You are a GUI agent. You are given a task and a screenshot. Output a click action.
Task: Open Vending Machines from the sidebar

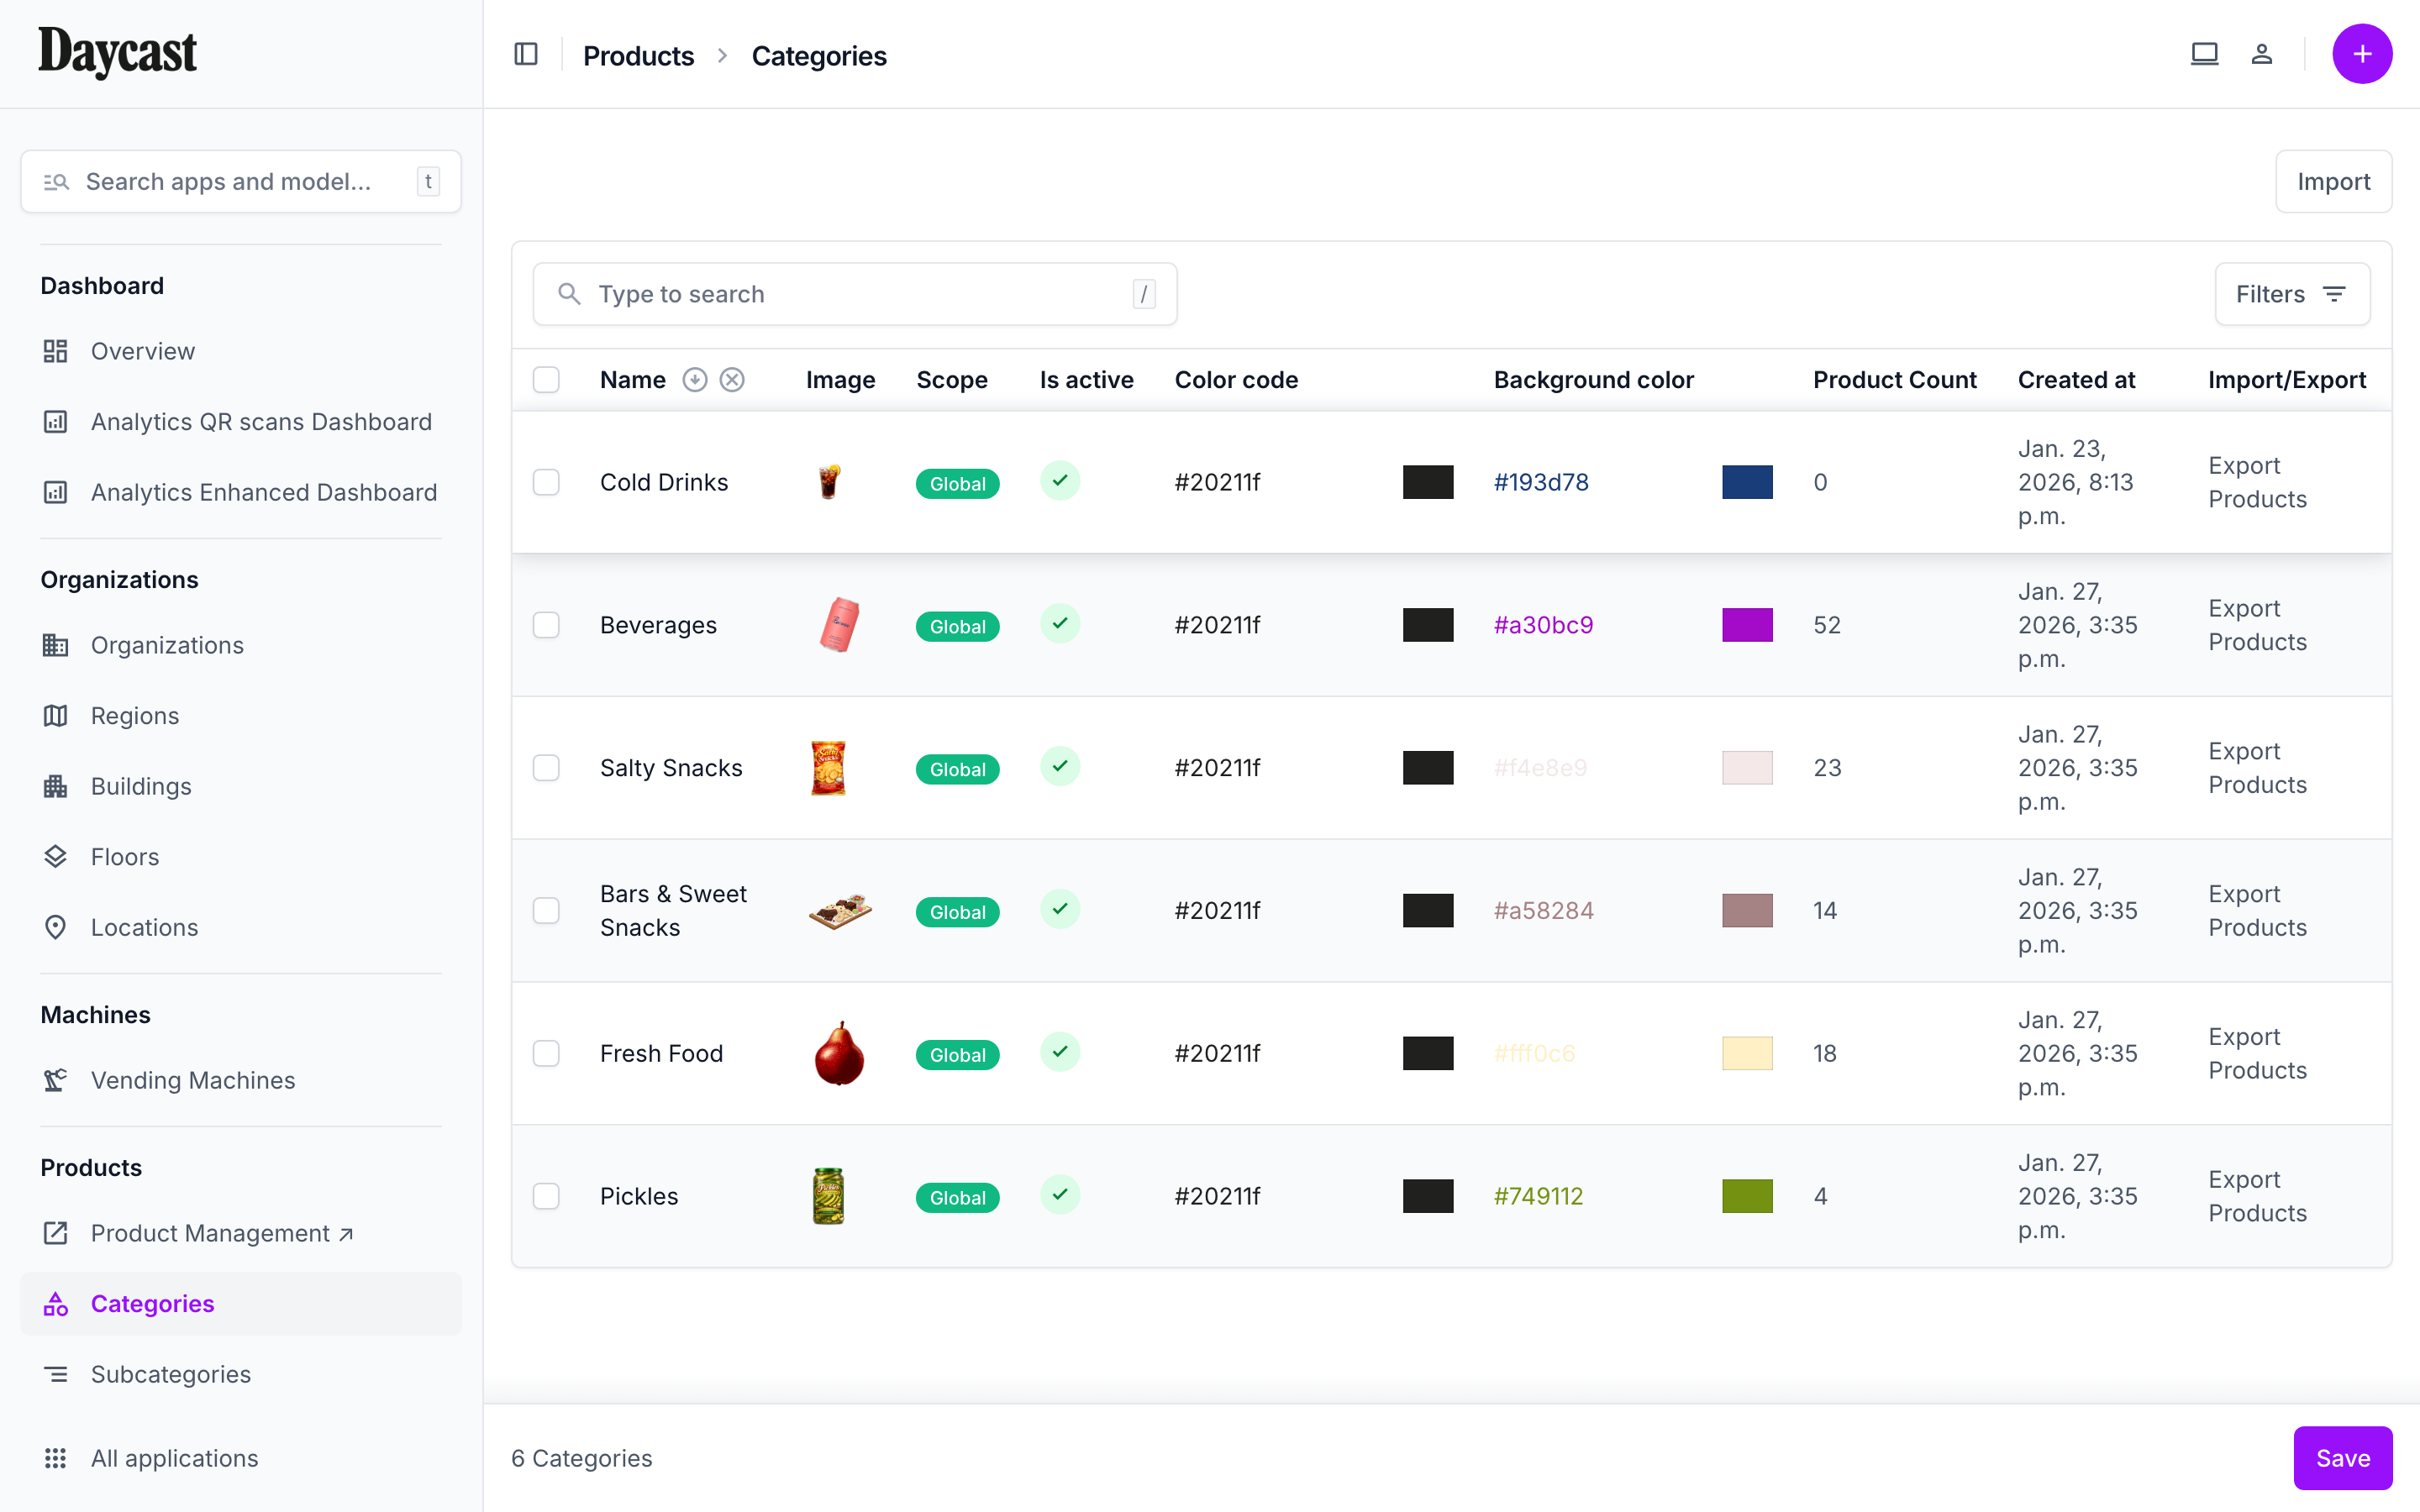click(x=192, y=1080)
